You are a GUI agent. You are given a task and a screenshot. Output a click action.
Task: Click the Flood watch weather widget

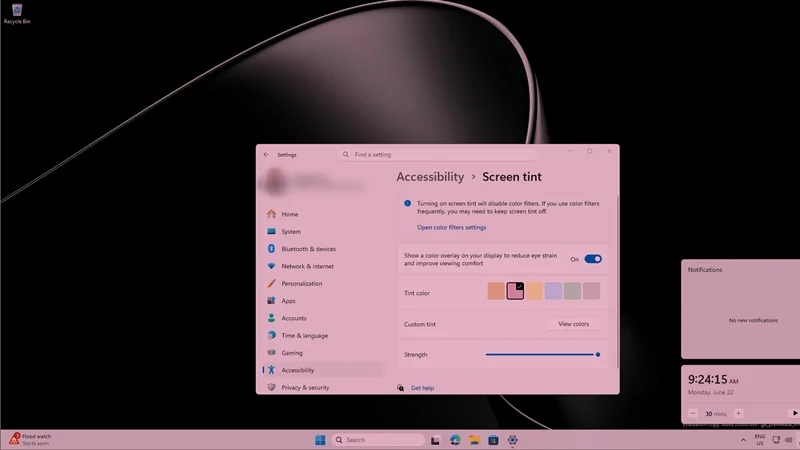(30, 439)
